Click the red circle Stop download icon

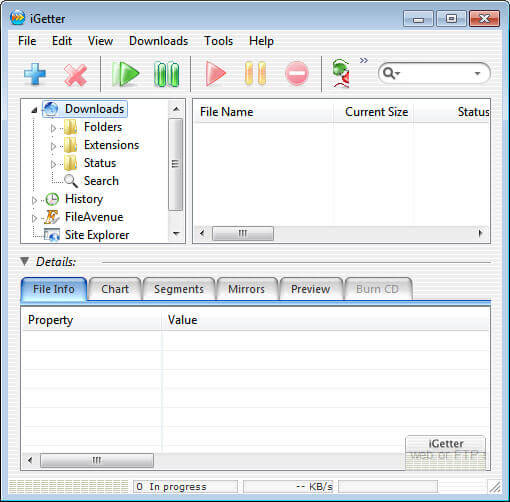(x=297, y=73)
